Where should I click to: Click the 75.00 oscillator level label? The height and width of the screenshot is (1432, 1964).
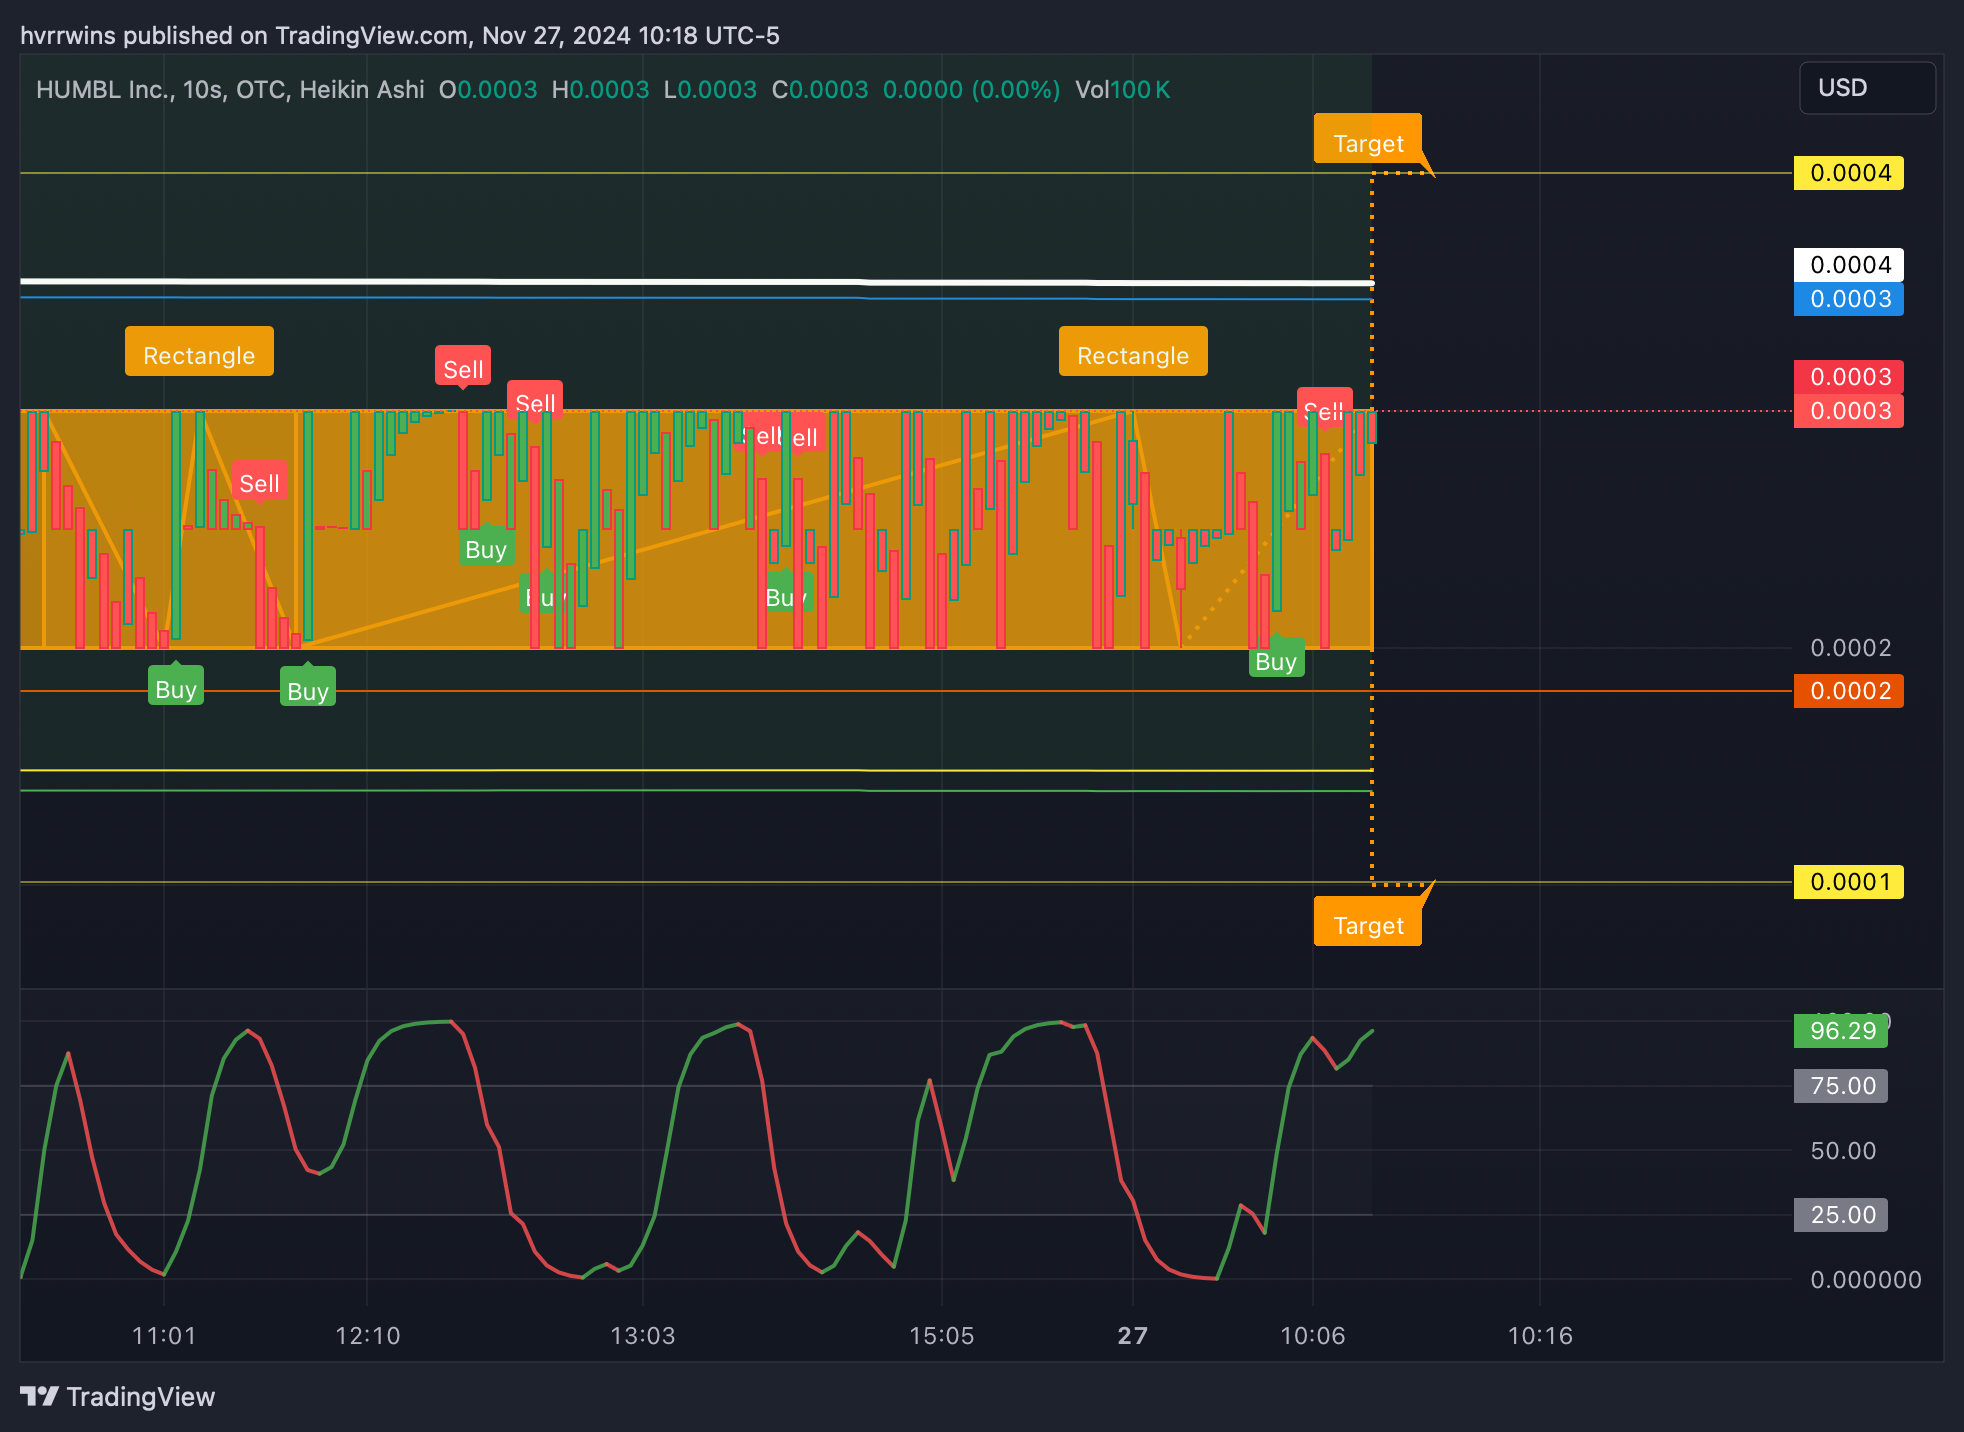coord(1841,1086)
